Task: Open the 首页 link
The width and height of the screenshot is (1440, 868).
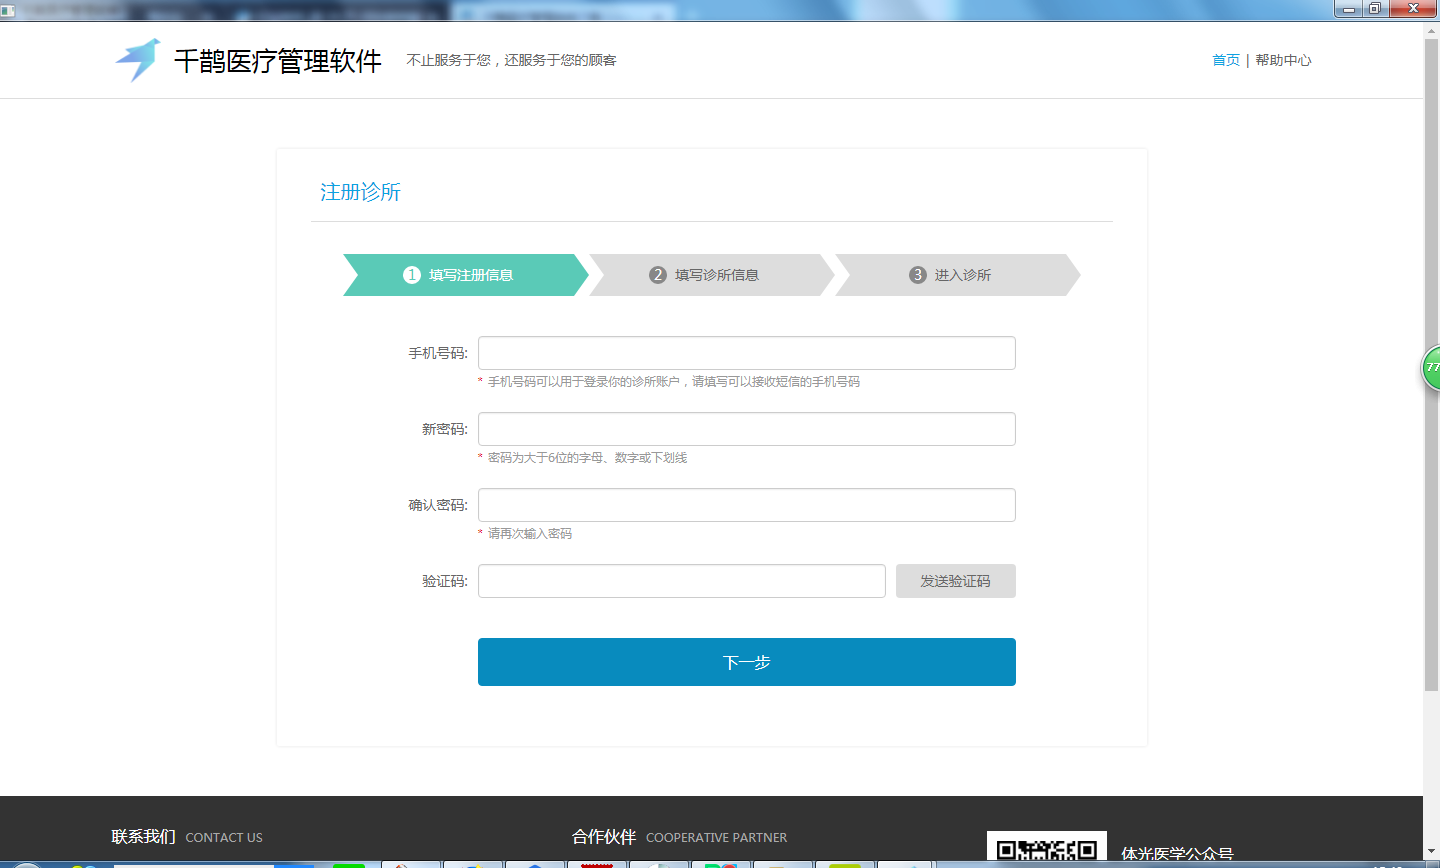Action: (x=1224, y=60)
